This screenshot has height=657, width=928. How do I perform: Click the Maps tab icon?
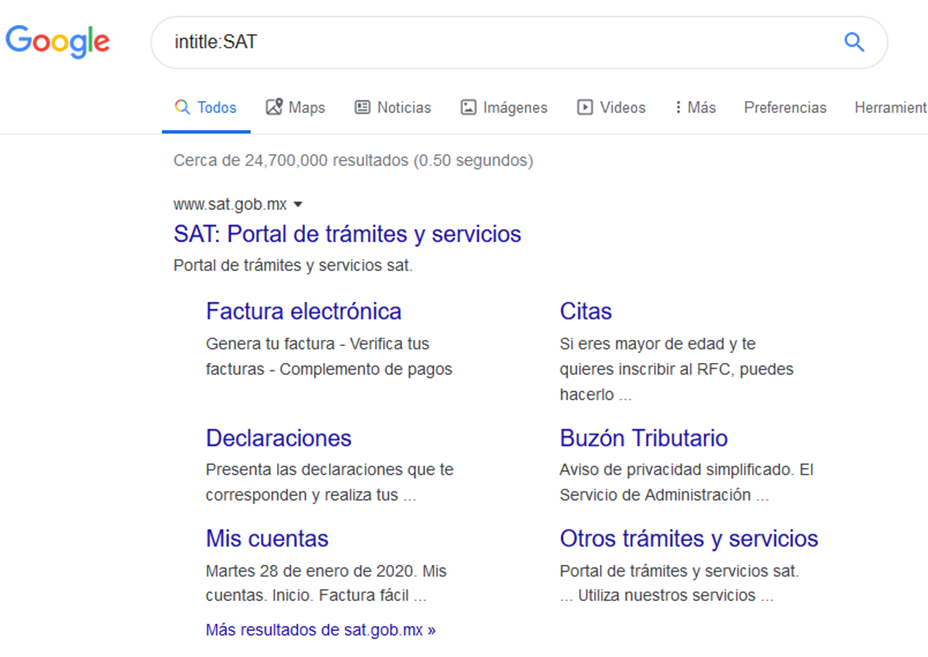pos(273,107)
